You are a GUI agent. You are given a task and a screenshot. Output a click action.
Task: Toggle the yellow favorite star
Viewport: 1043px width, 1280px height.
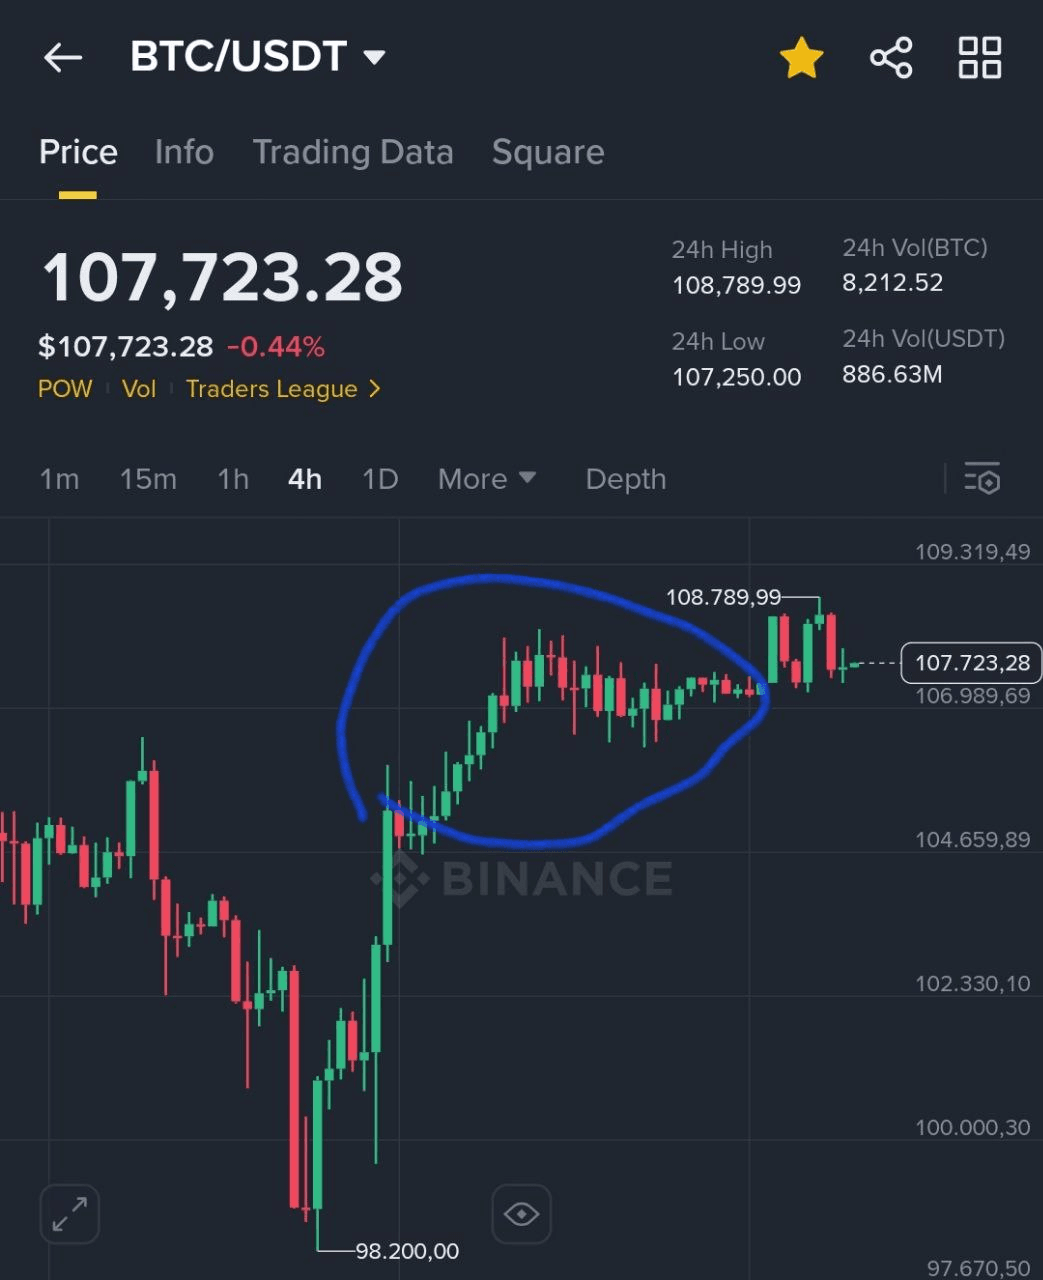[x=802, y=58]
